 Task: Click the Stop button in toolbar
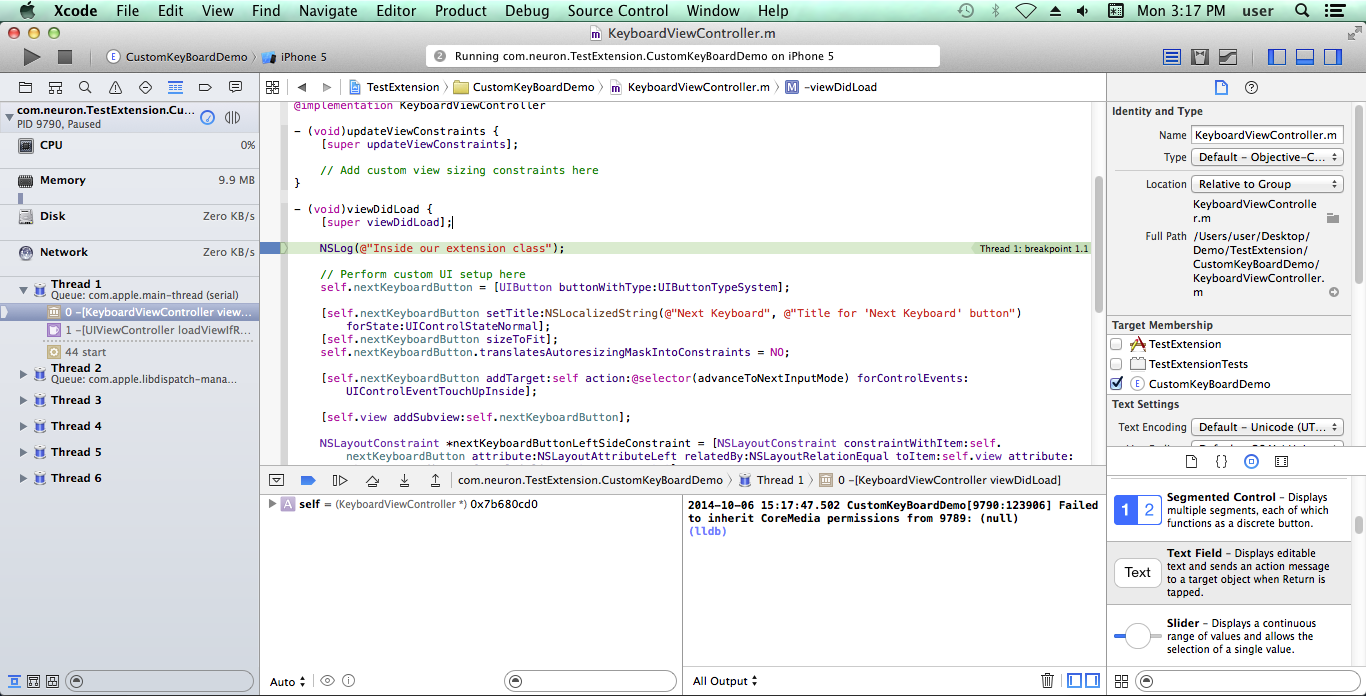point(65,57)
